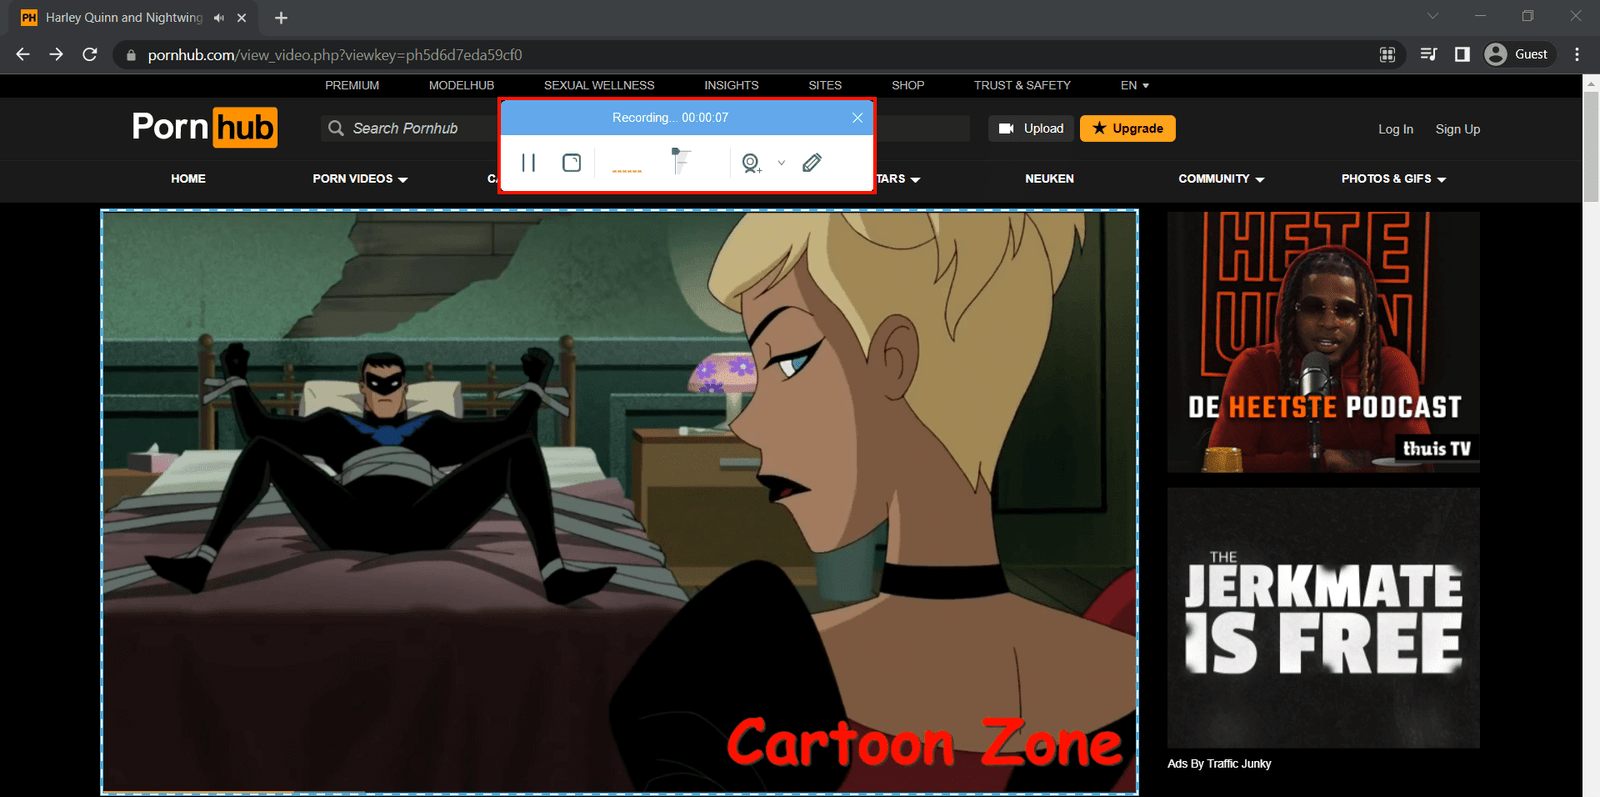The height and width of the screenshot is (797, 1600).
Task: Click the video player frame
Action: coord(619,501)
